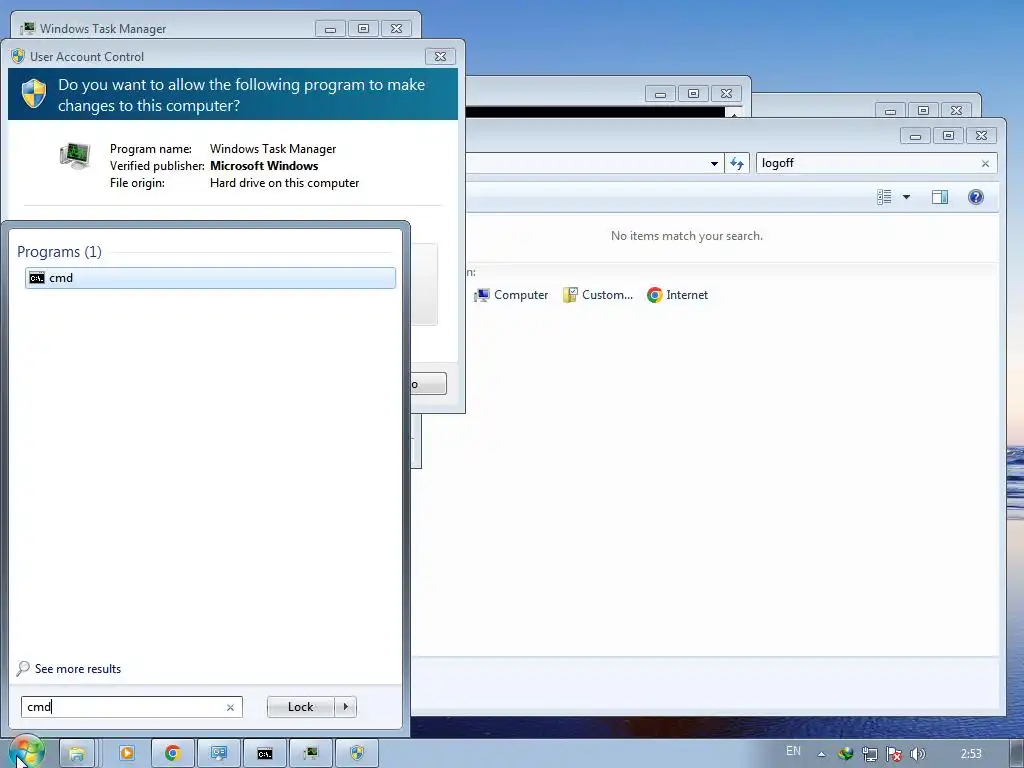
Task: Click the tray icon left of the network icon
Action: [x=846, y=754]
